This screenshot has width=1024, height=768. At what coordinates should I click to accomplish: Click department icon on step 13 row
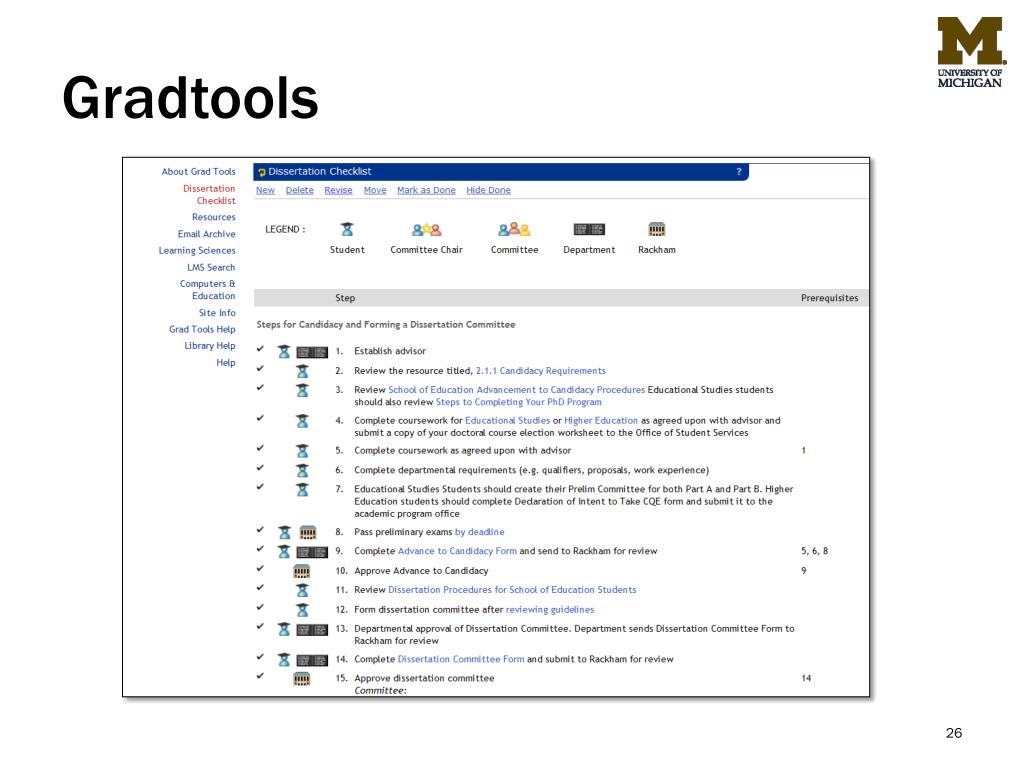click(312, 630)
